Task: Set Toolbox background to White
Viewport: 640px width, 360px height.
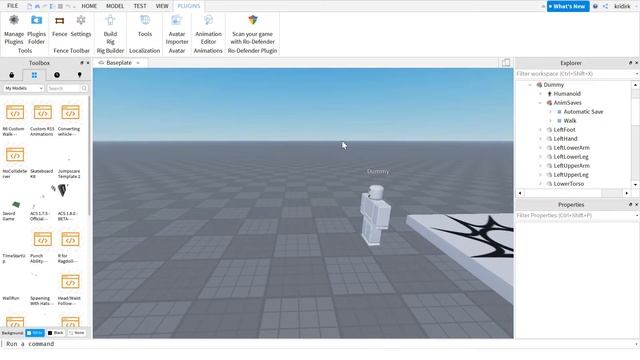Action: (35, 333)
